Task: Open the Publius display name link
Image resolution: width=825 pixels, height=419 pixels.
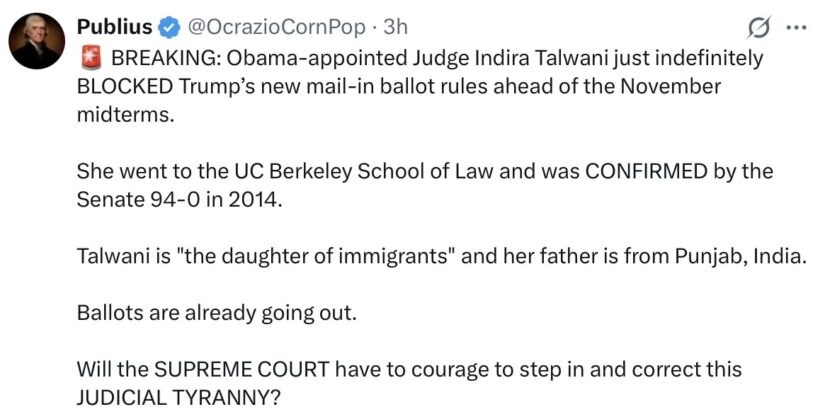Action: (114, 27)
